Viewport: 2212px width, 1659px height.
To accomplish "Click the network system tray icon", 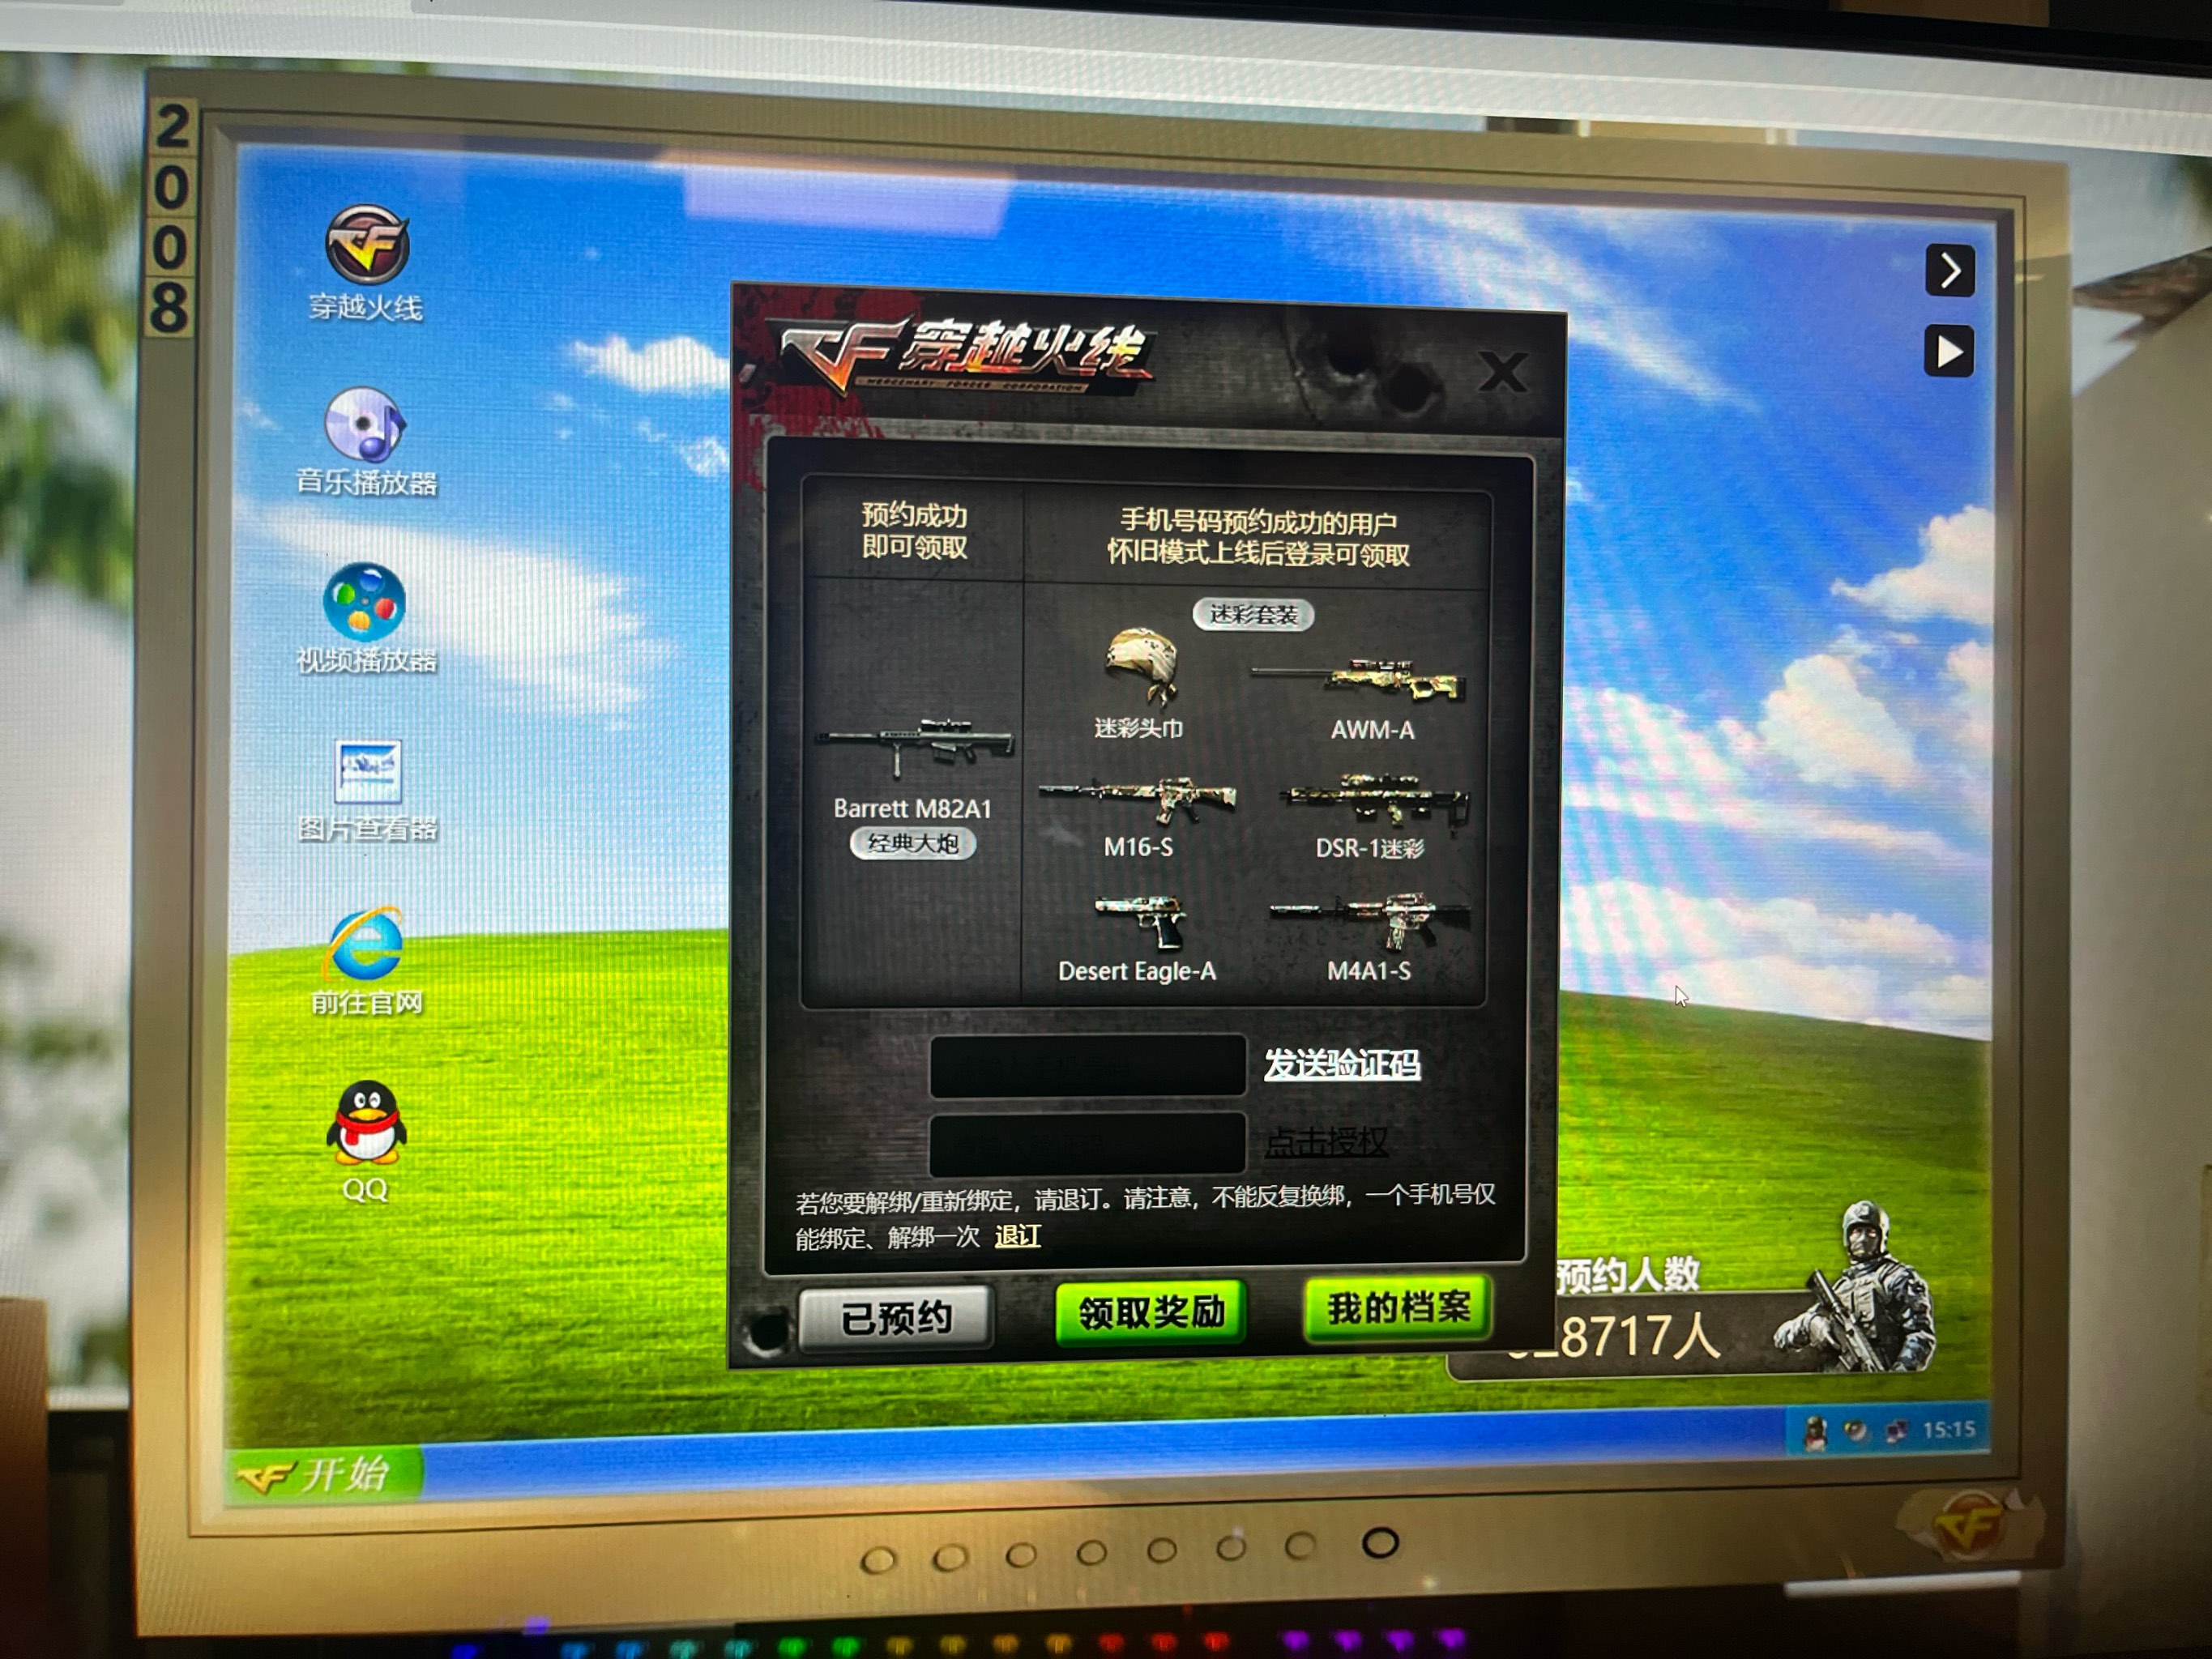I will point(1895,1431).
